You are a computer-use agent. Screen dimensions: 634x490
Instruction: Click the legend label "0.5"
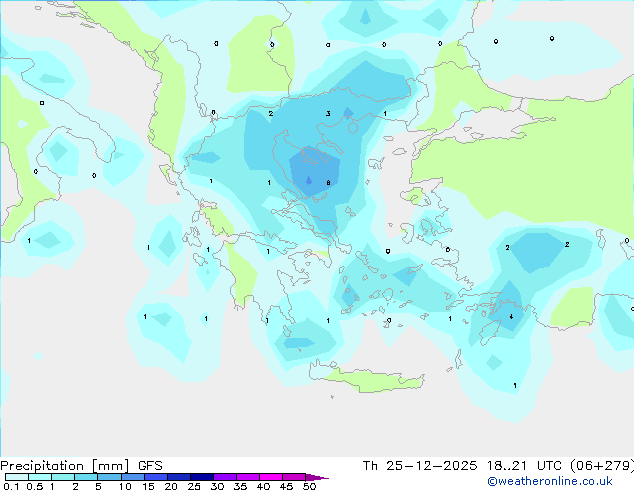point(35,486)
